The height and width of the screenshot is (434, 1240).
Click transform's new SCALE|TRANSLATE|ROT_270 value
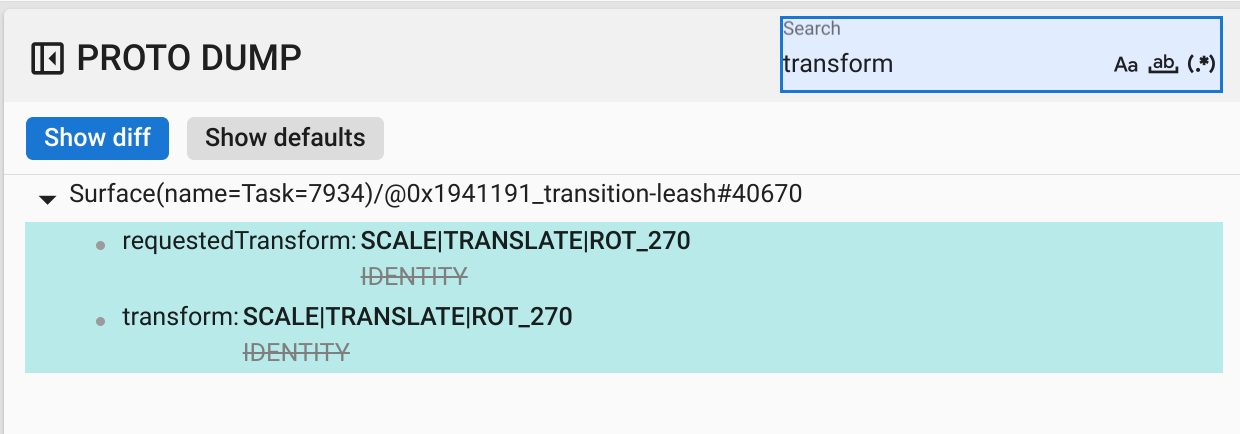(x=408, y=317)
